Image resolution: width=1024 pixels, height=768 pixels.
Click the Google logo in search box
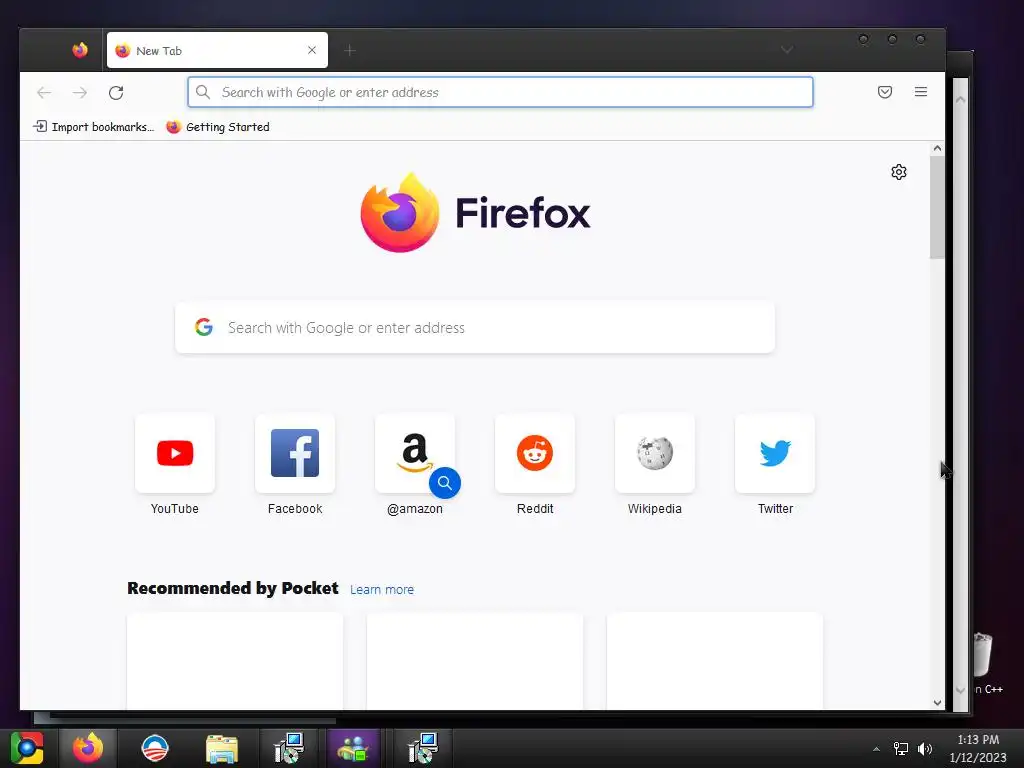pos(204,327)
